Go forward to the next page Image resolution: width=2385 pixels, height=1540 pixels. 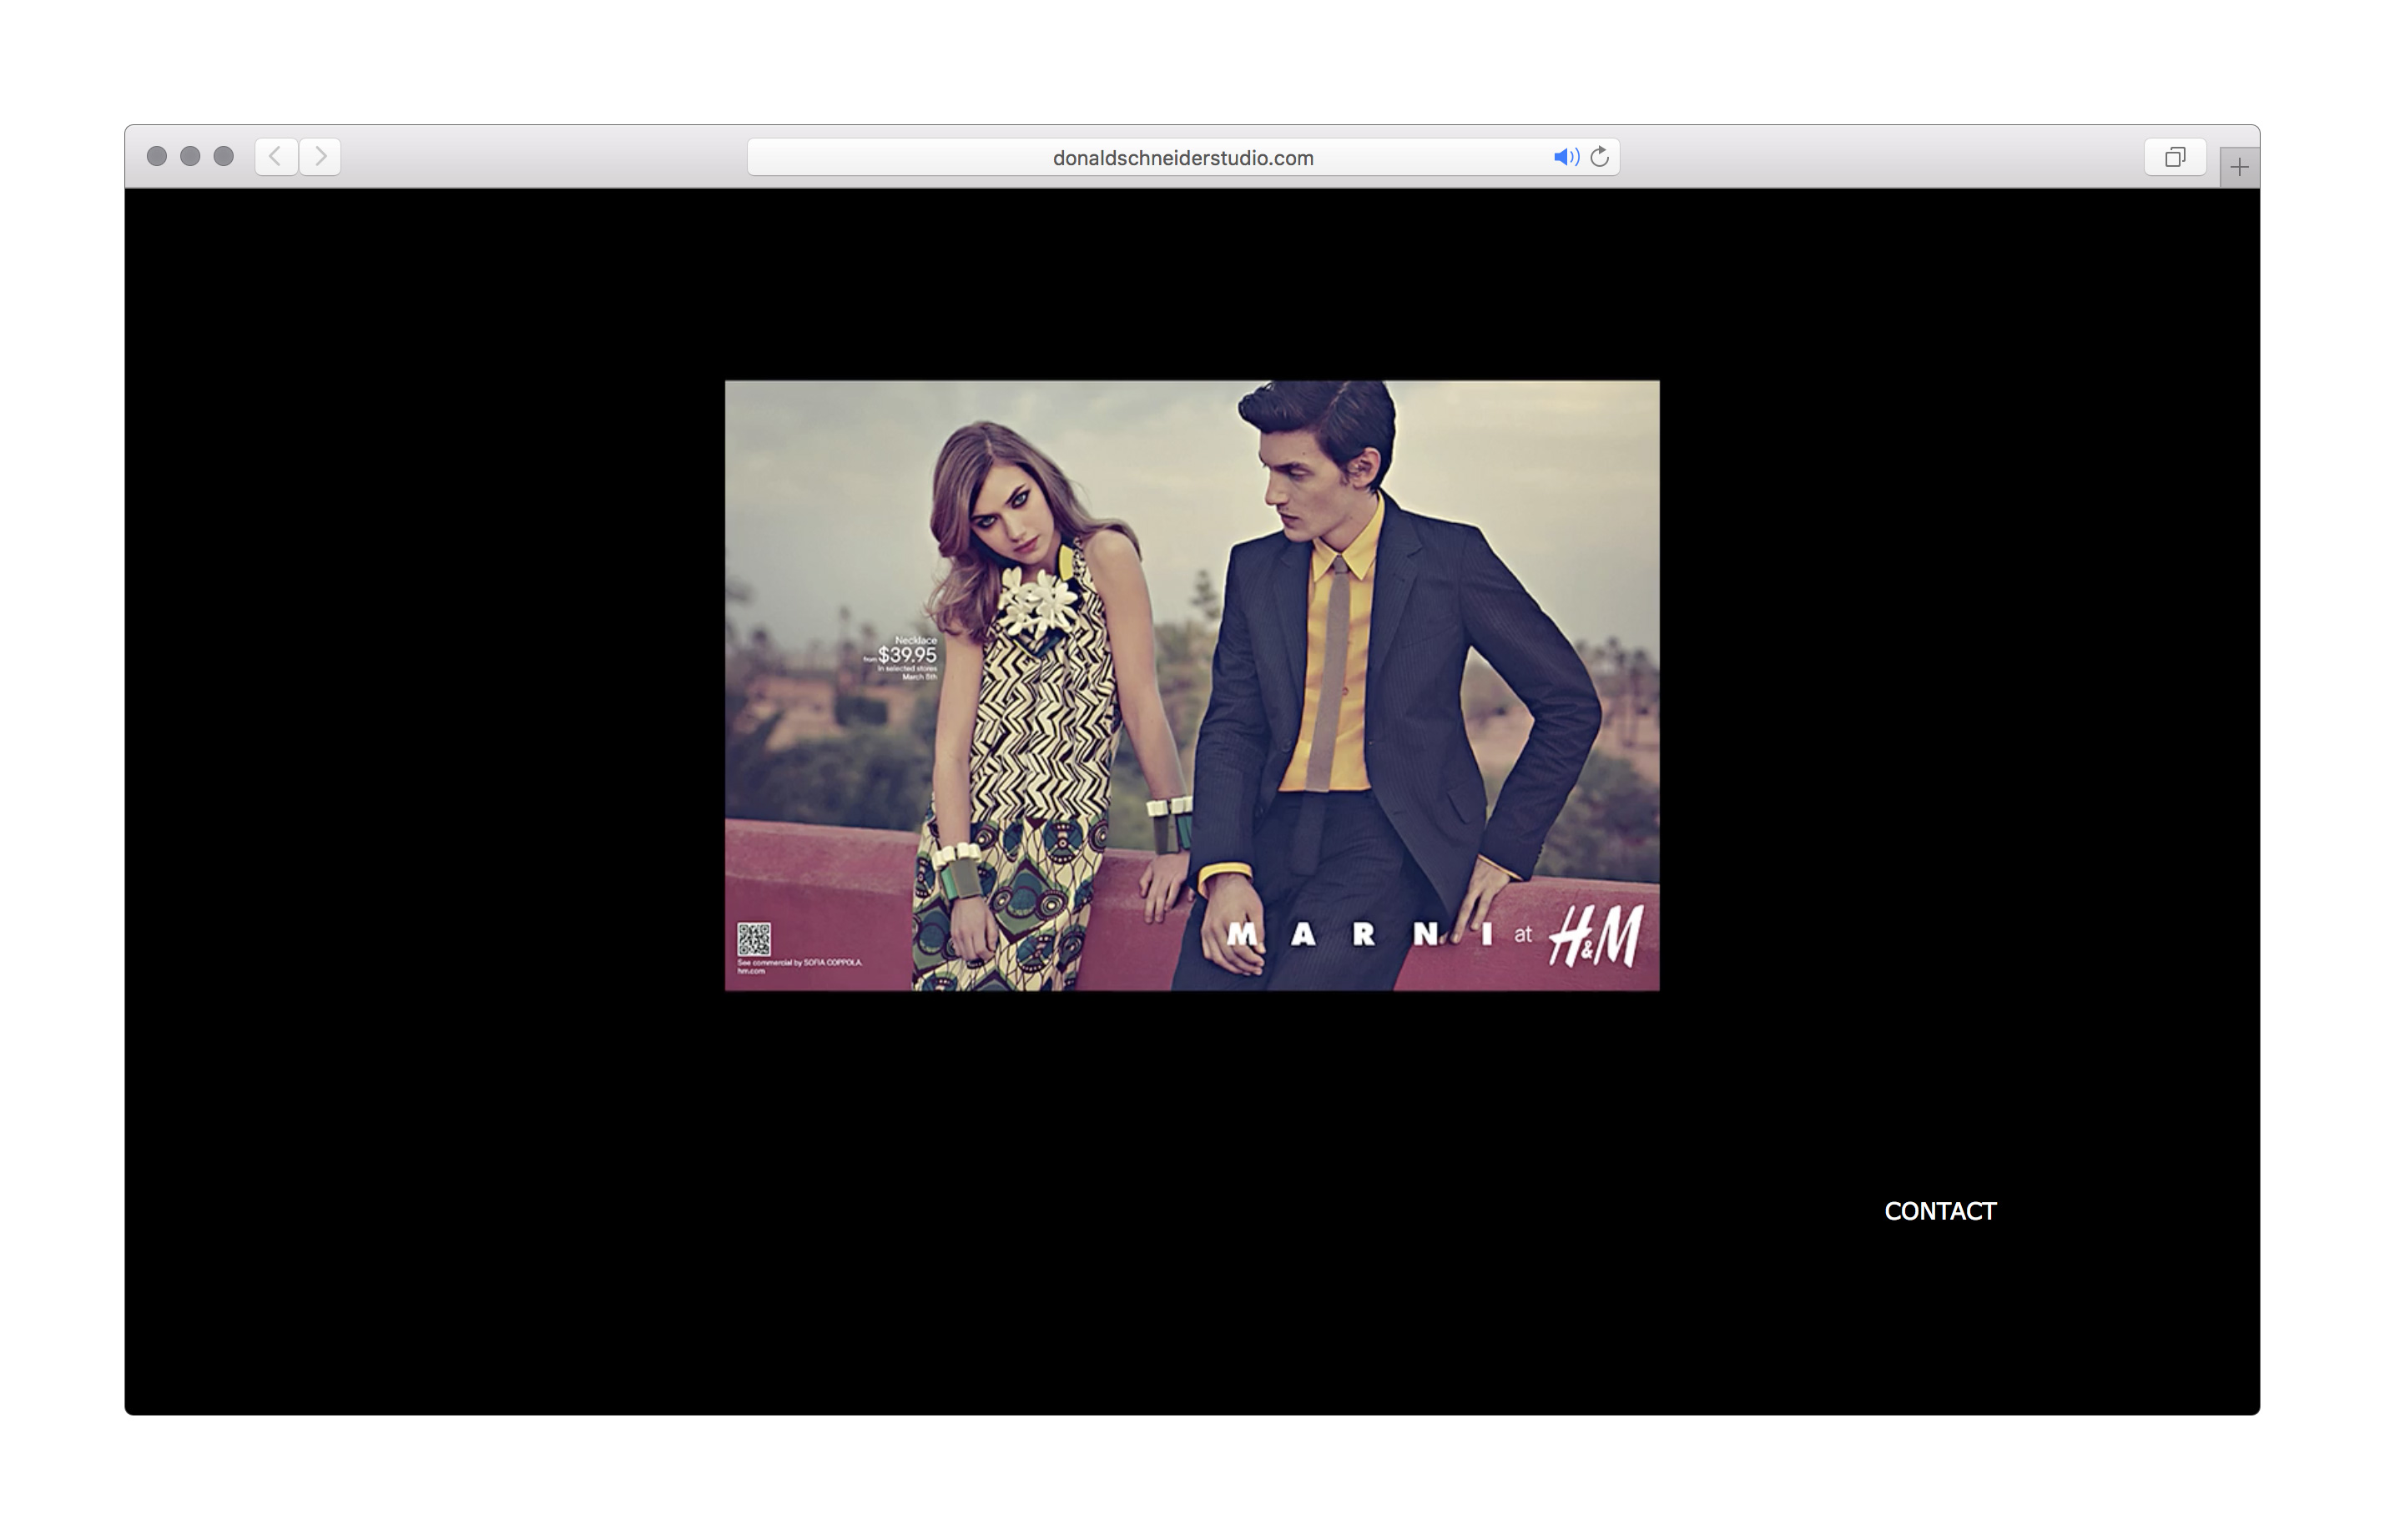click(x=320, y=157)
